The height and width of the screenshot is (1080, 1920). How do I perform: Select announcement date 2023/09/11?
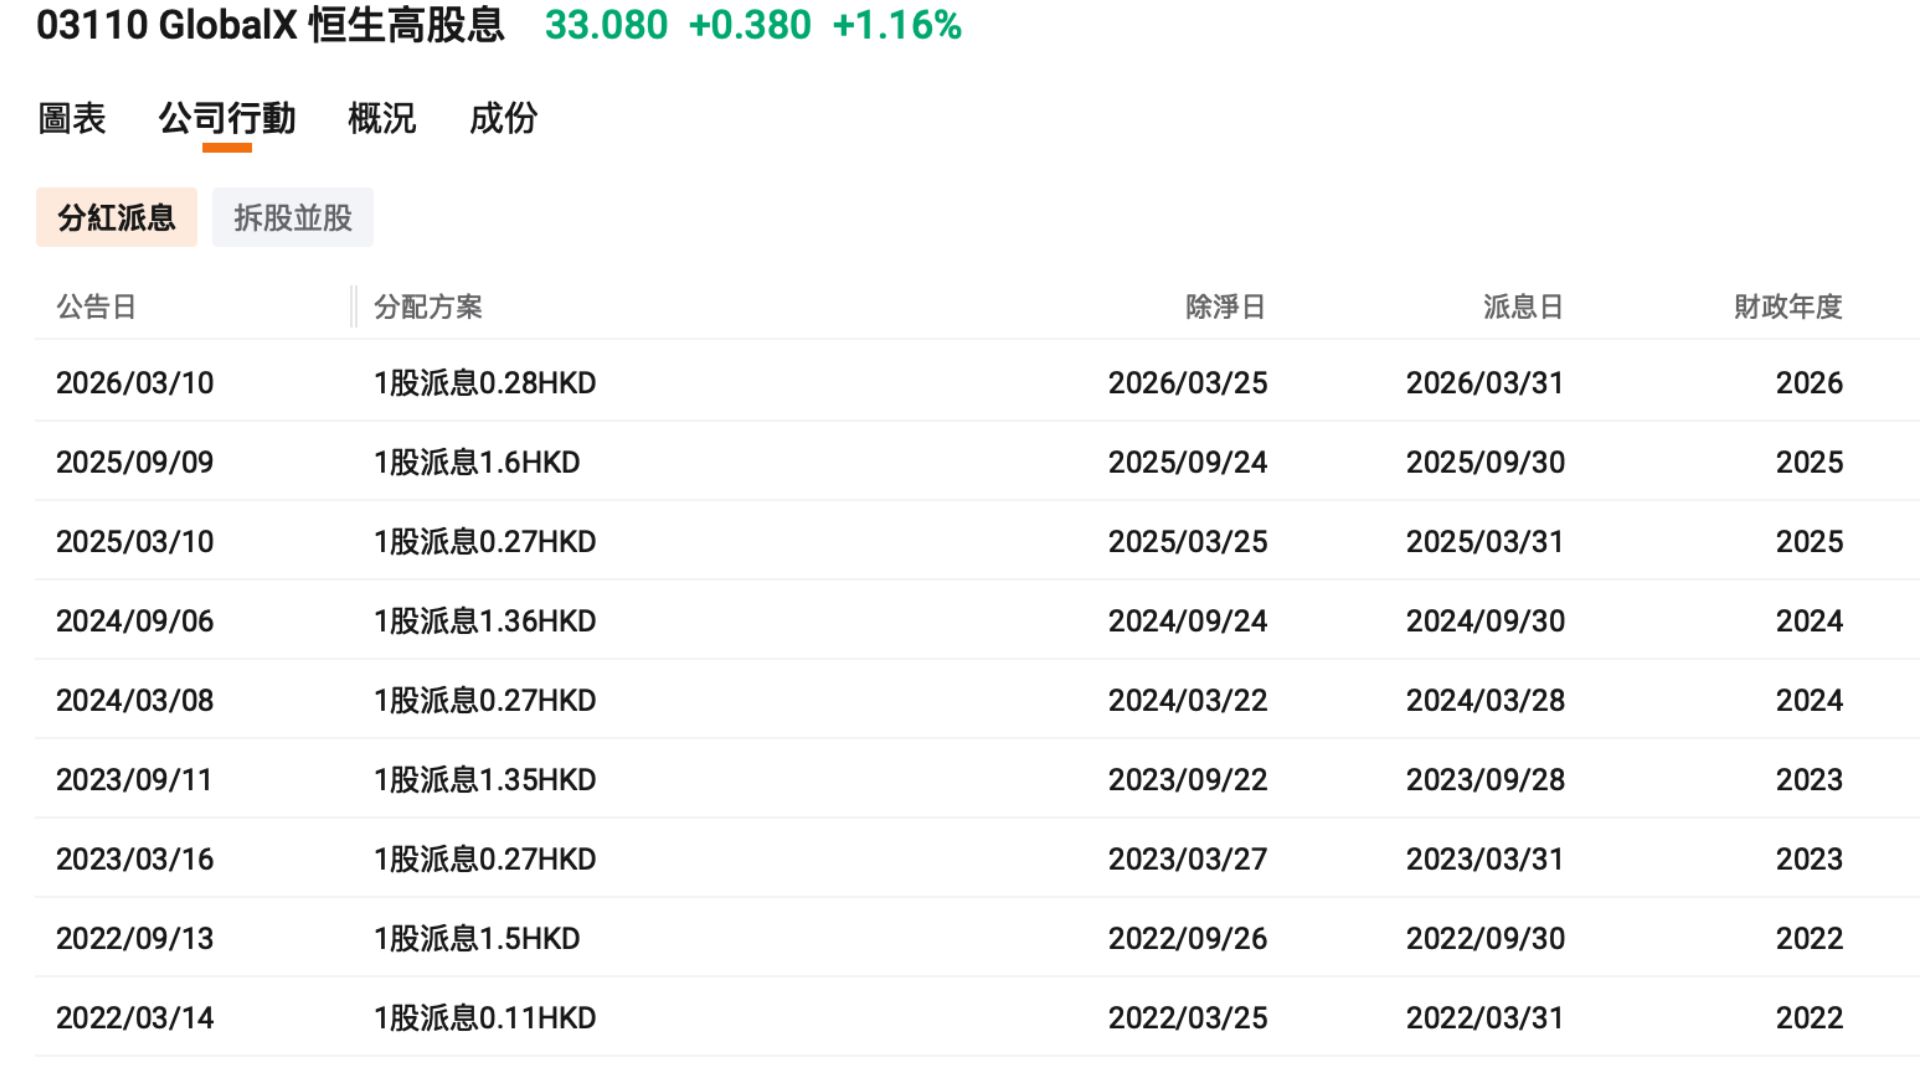pos(134,780)
